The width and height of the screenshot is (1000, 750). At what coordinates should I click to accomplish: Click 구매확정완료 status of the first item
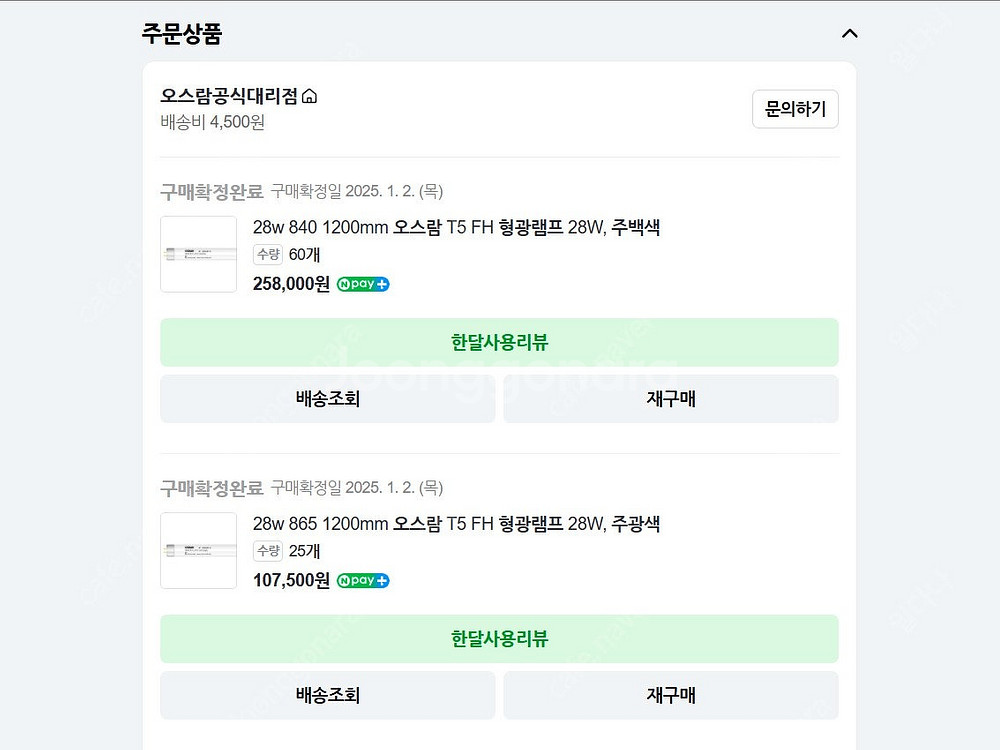pyautogui.click(x=211, y=191)
